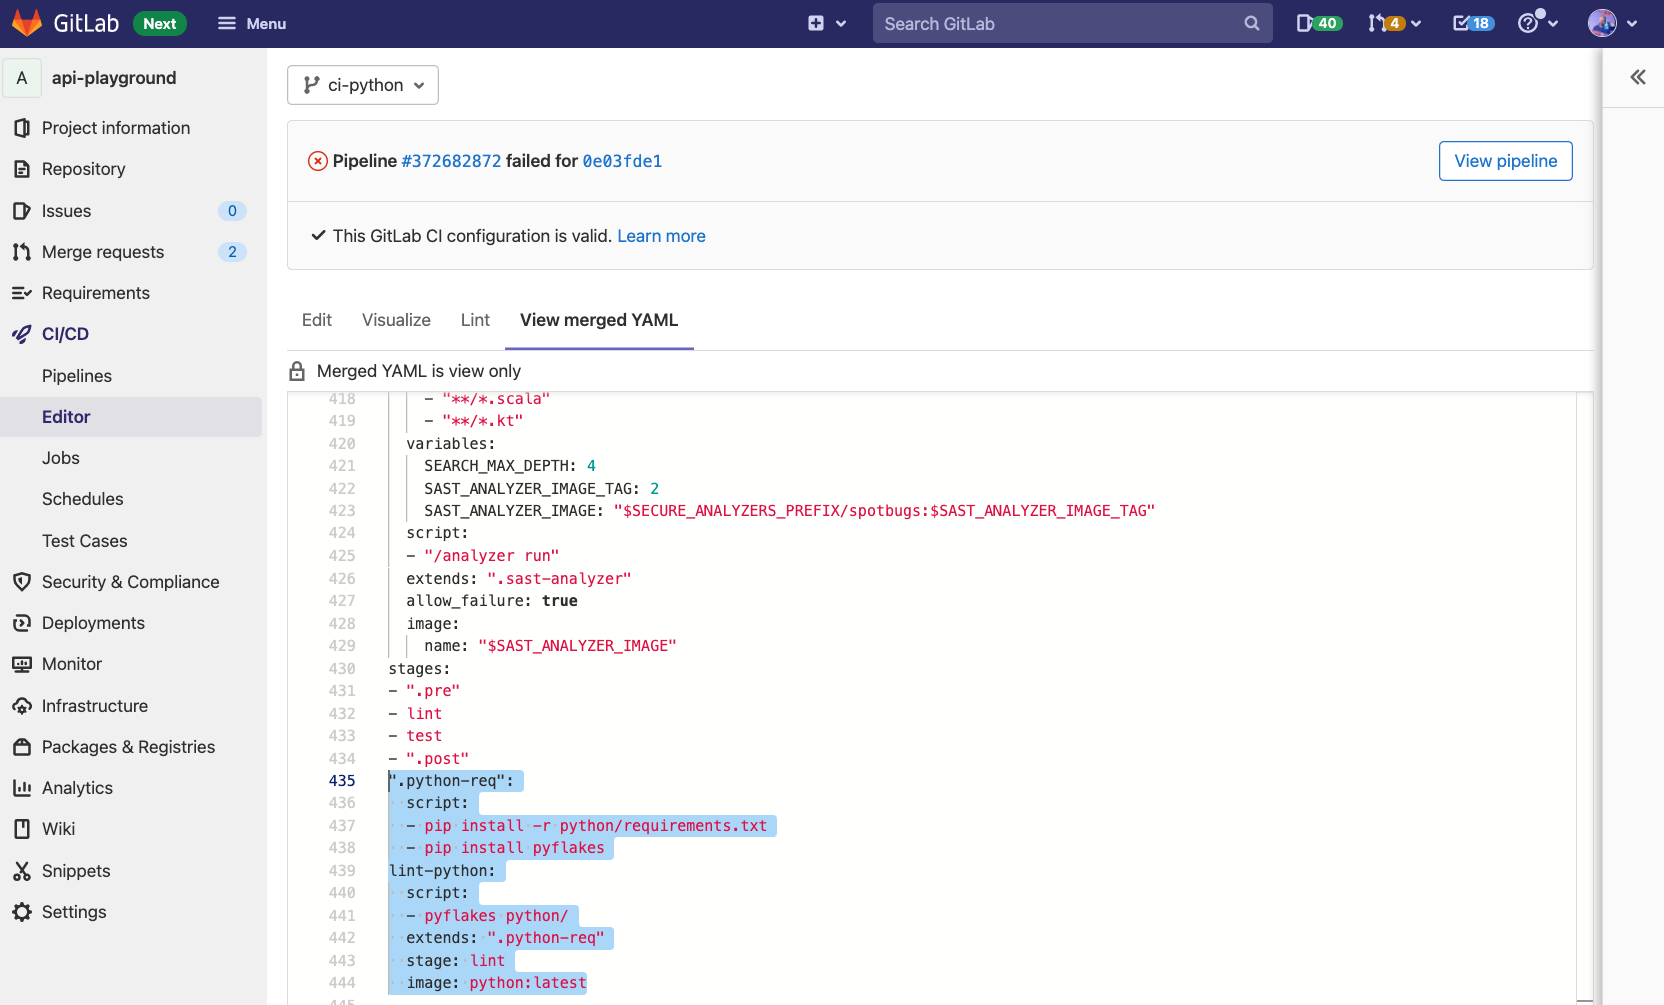Click the Settings gear in sidebar

click(22, 912)
